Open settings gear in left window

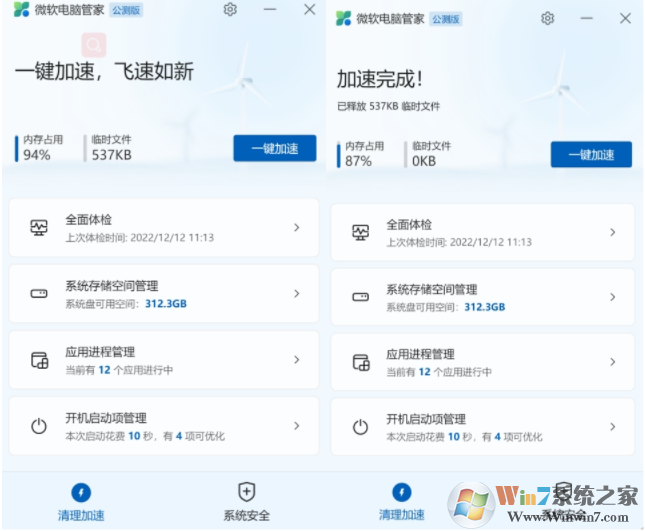point(230,9)
